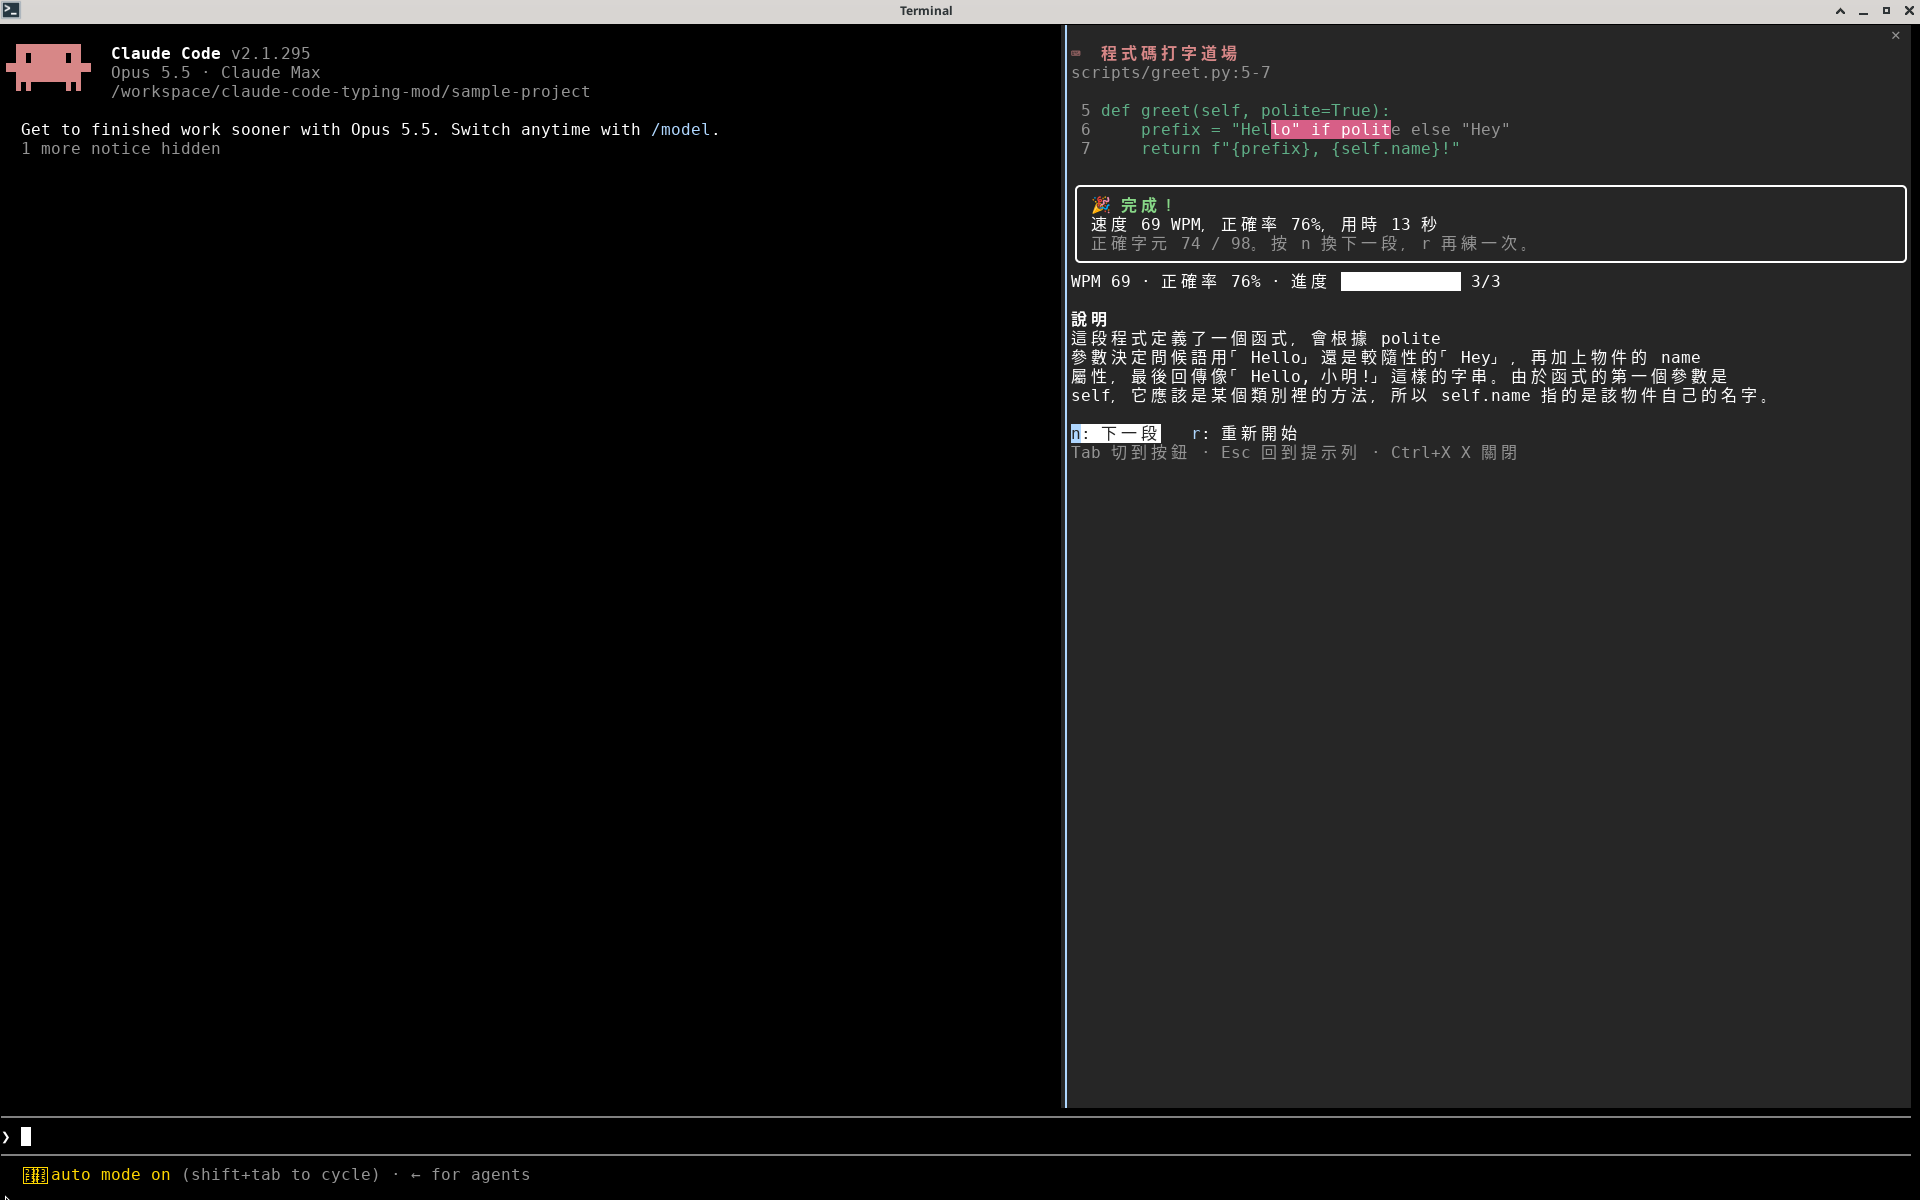Click the auto mode indicator icon

click(35, 1175)
